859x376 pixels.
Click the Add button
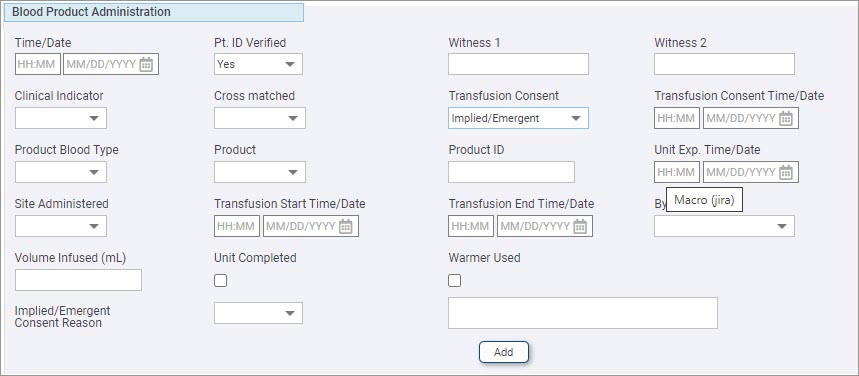(503, 352)
